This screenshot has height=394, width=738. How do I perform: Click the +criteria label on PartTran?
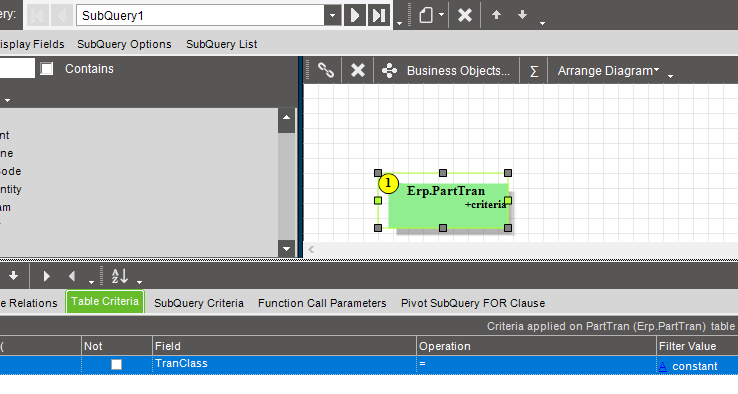coord(485,205)
